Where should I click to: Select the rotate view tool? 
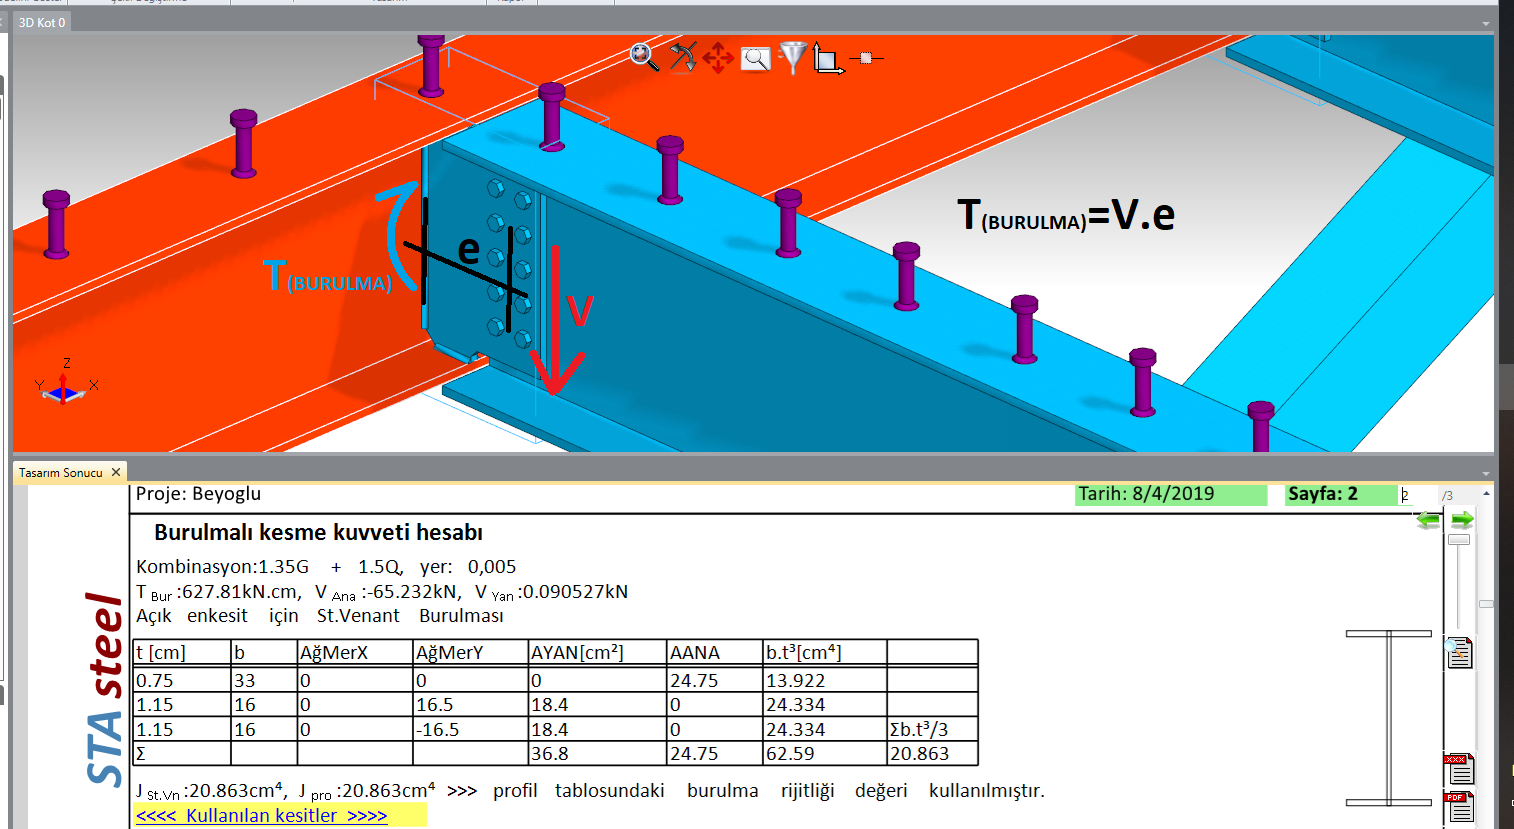click(x=682, y=57)
